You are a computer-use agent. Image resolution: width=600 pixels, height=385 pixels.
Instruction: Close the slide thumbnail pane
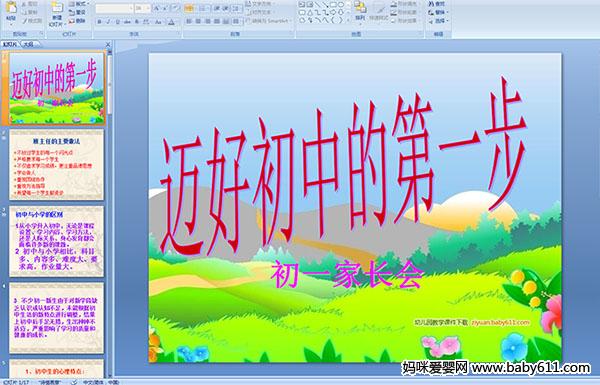[x=108, y=44]
